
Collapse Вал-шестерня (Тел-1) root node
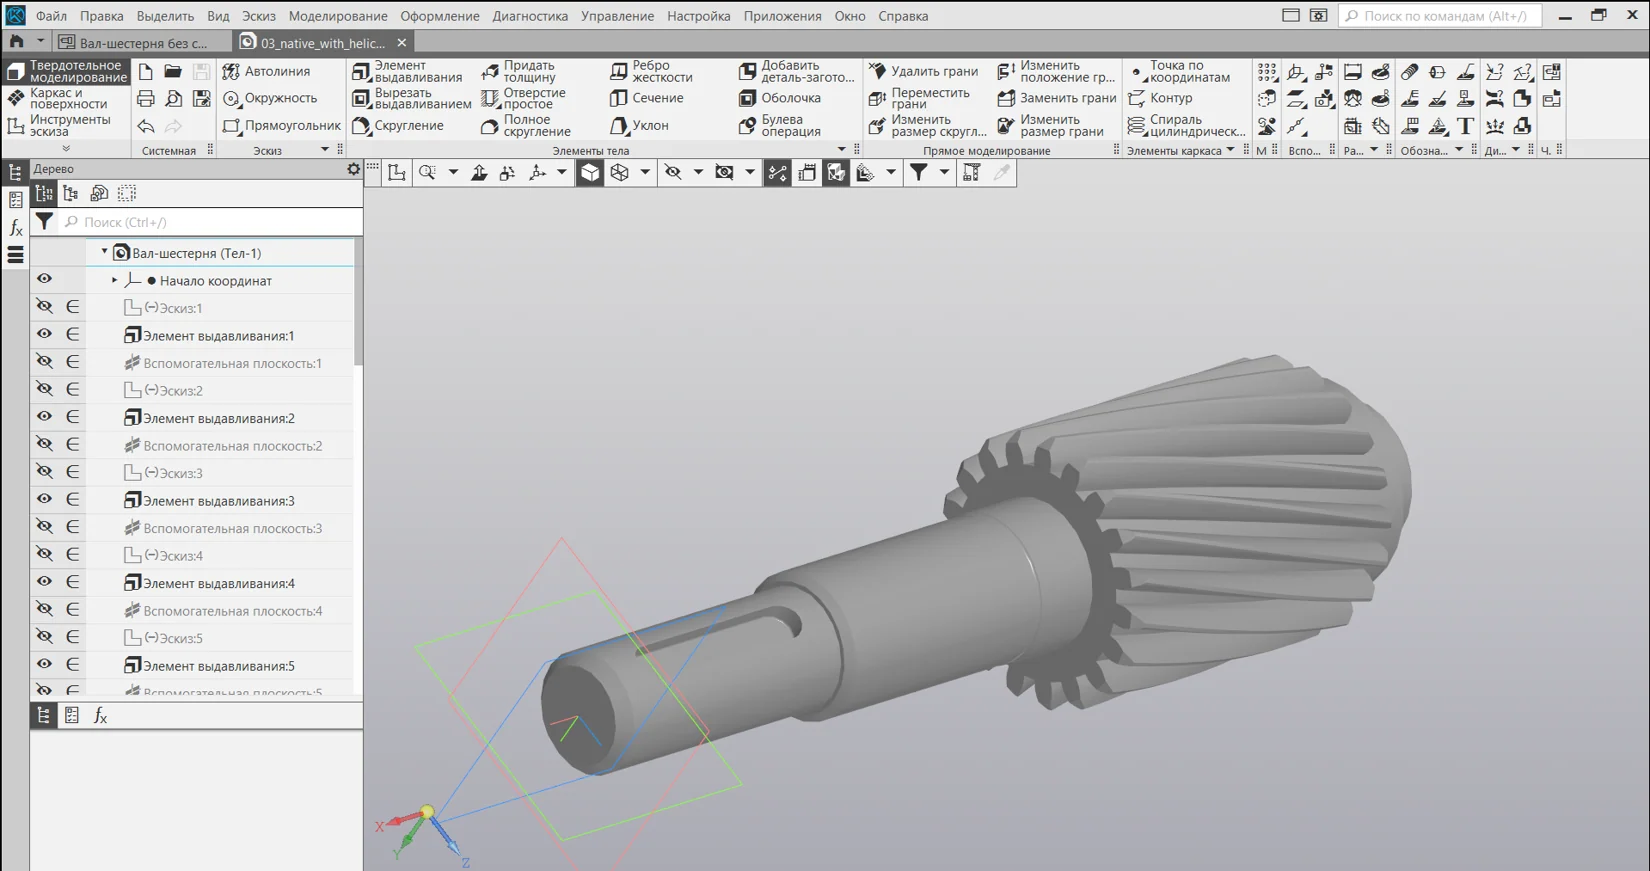104,253
